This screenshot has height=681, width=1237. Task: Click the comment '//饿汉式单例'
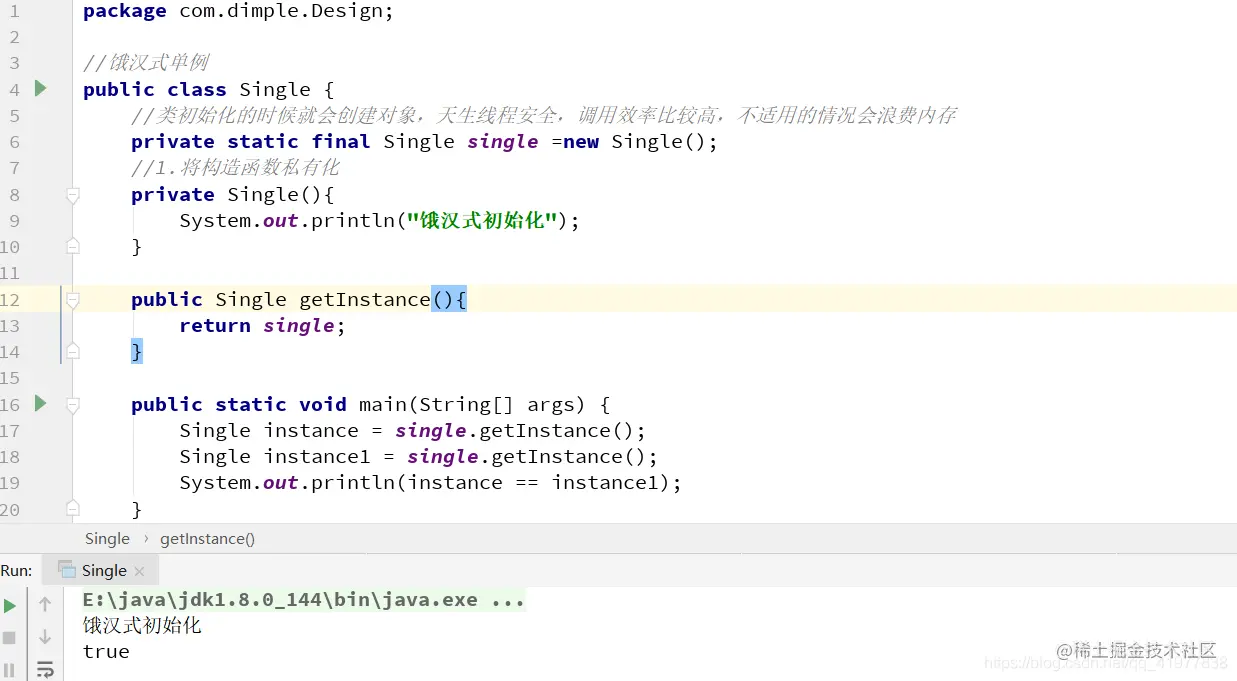[x=146, y=63]
